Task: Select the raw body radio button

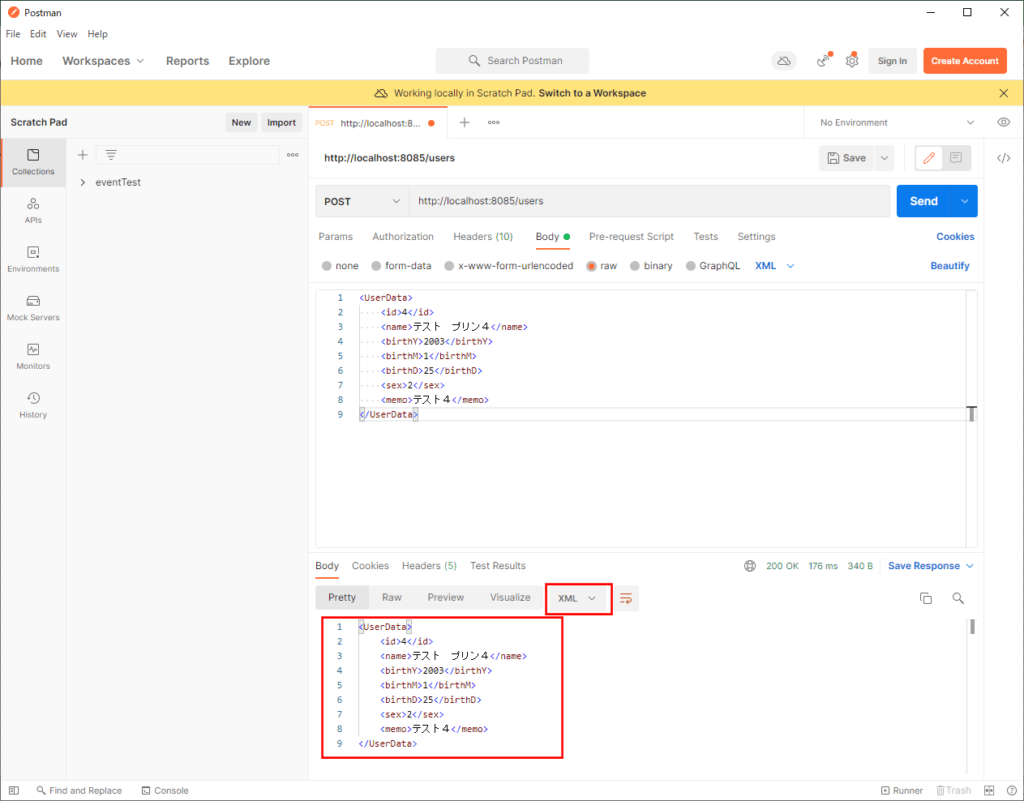Action: tap(592, 266)
